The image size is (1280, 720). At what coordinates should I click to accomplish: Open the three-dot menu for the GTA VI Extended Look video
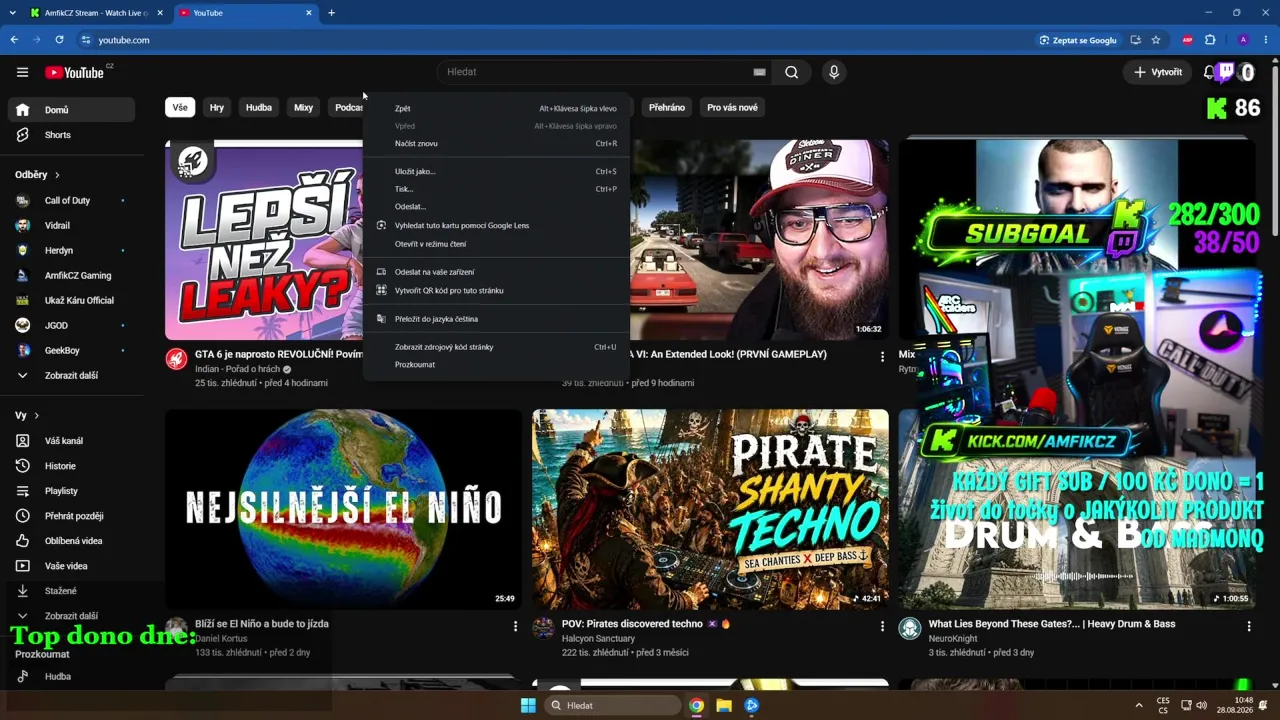tap(882, 356)
